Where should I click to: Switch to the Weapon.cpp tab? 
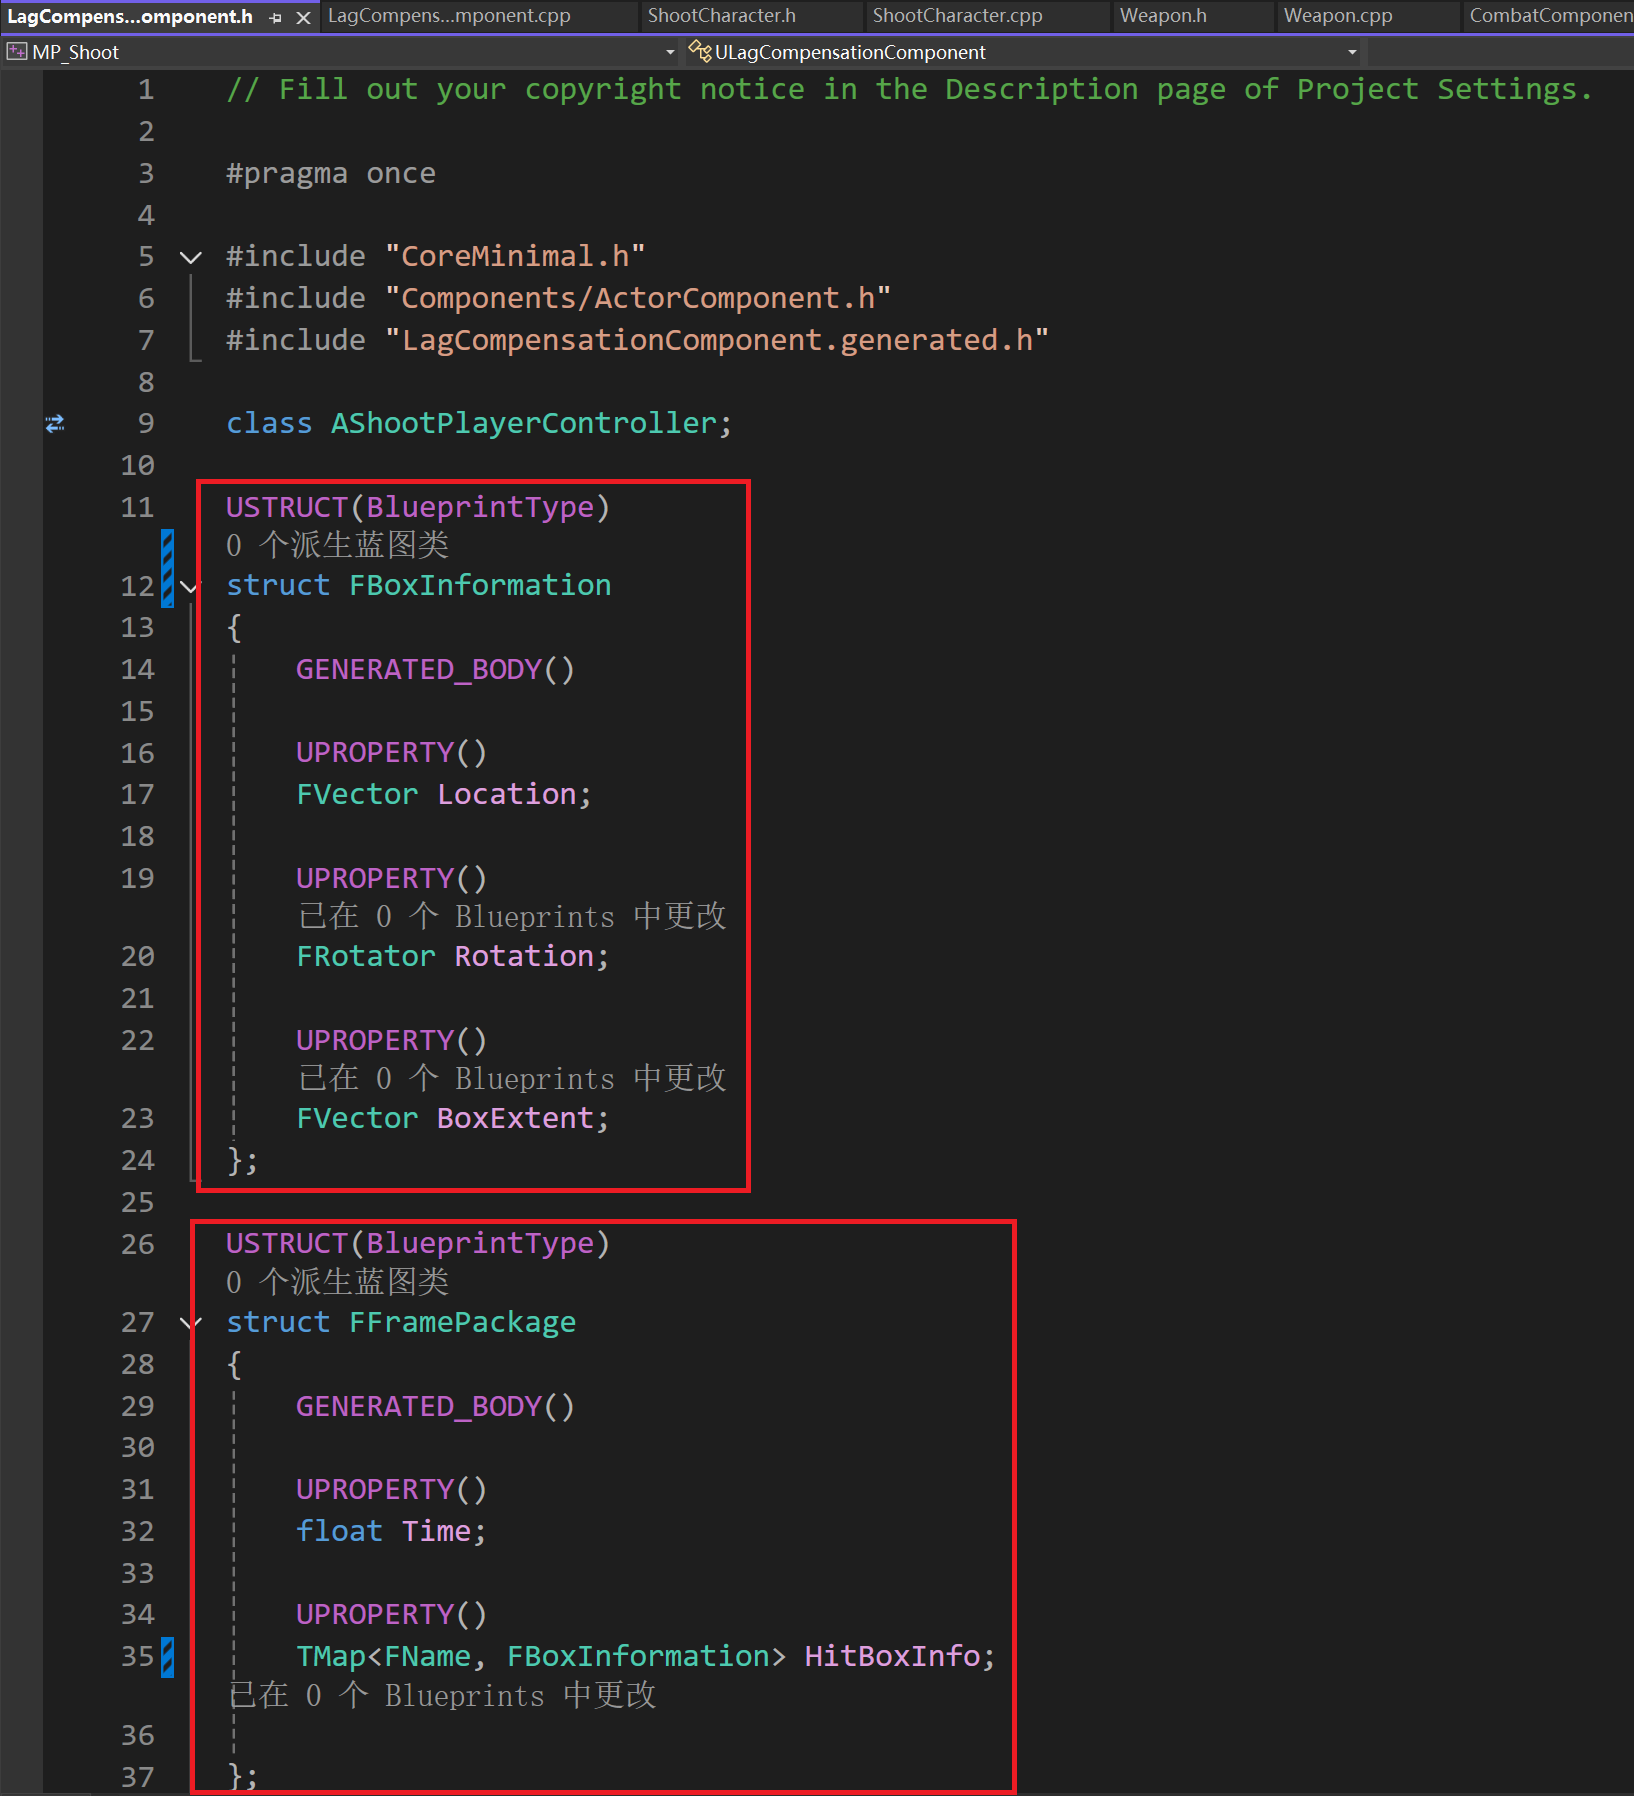point(1338,16)
